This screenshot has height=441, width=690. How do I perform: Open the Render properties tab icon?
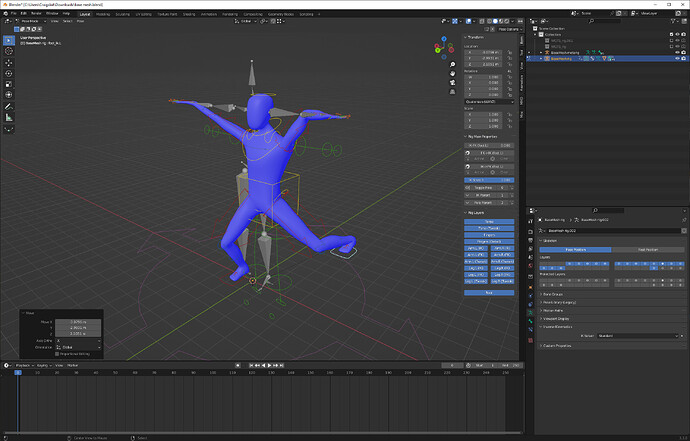pos(530,232)
